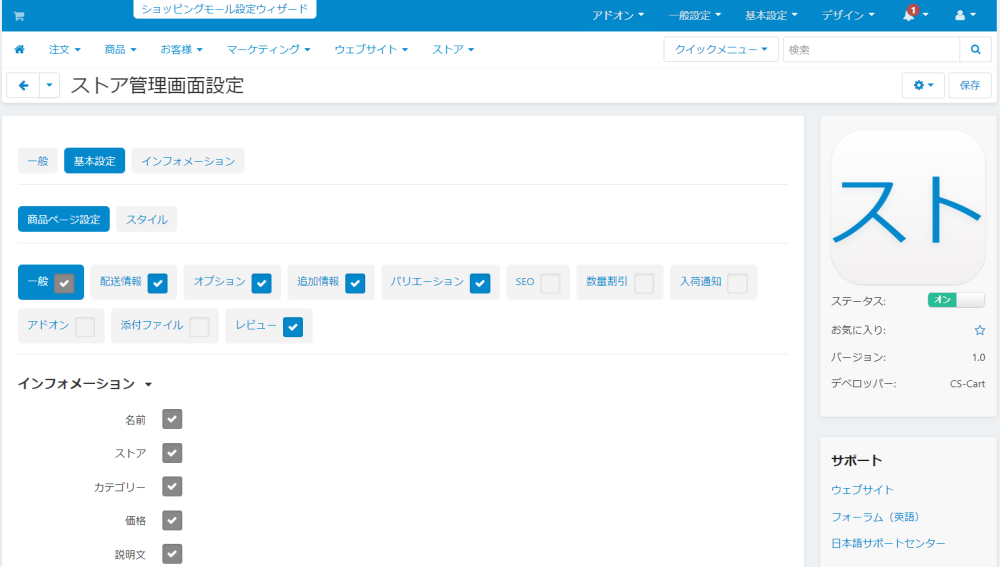Screen dimensions: 1000x567
Task: Switch to the インフォメーション main tab
Action: tap(188, 161)
